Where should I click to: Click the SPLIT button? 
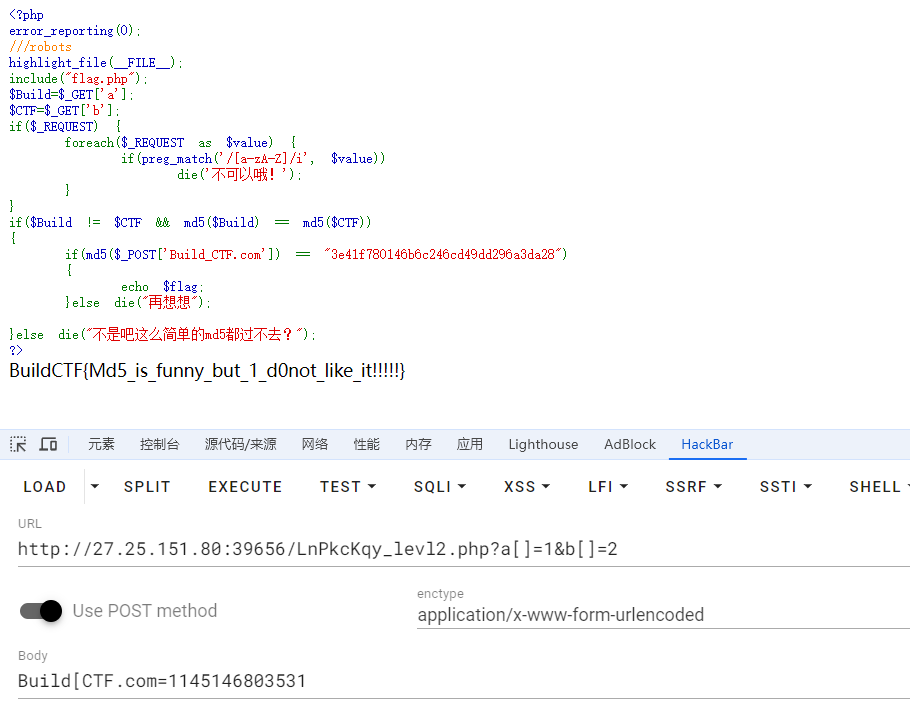point(147,487)
